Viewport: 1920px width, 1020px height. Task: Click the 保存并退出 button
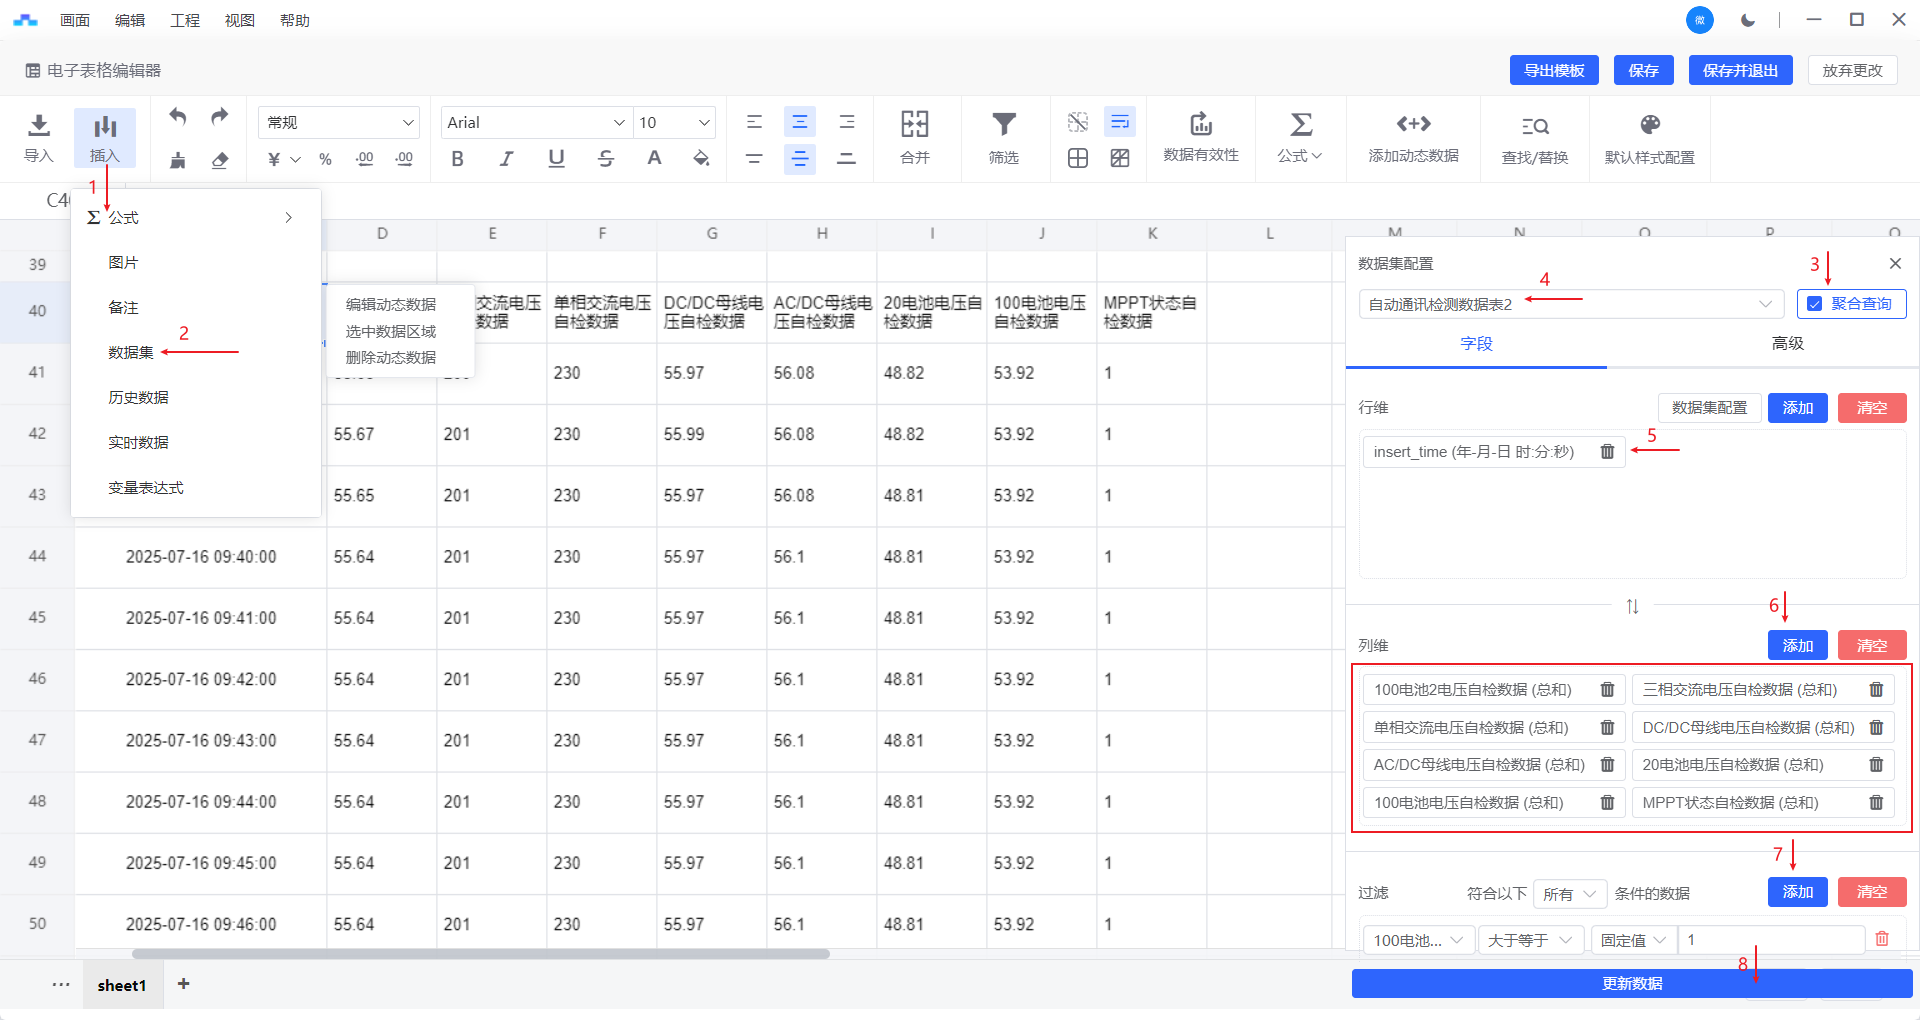(x=1740, y=70)
